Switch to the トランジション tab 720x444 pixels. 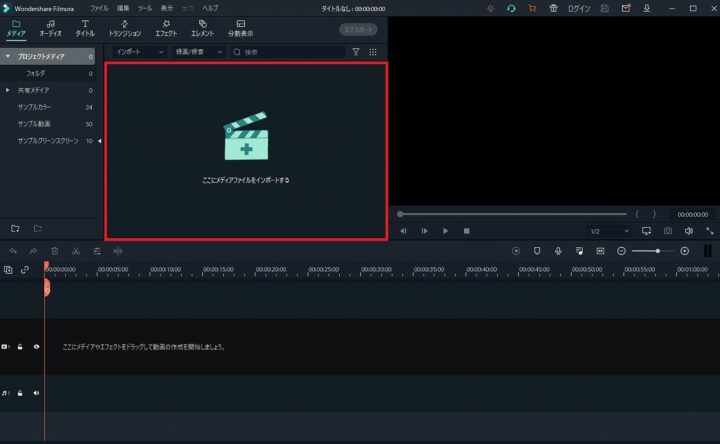[125, 27]
